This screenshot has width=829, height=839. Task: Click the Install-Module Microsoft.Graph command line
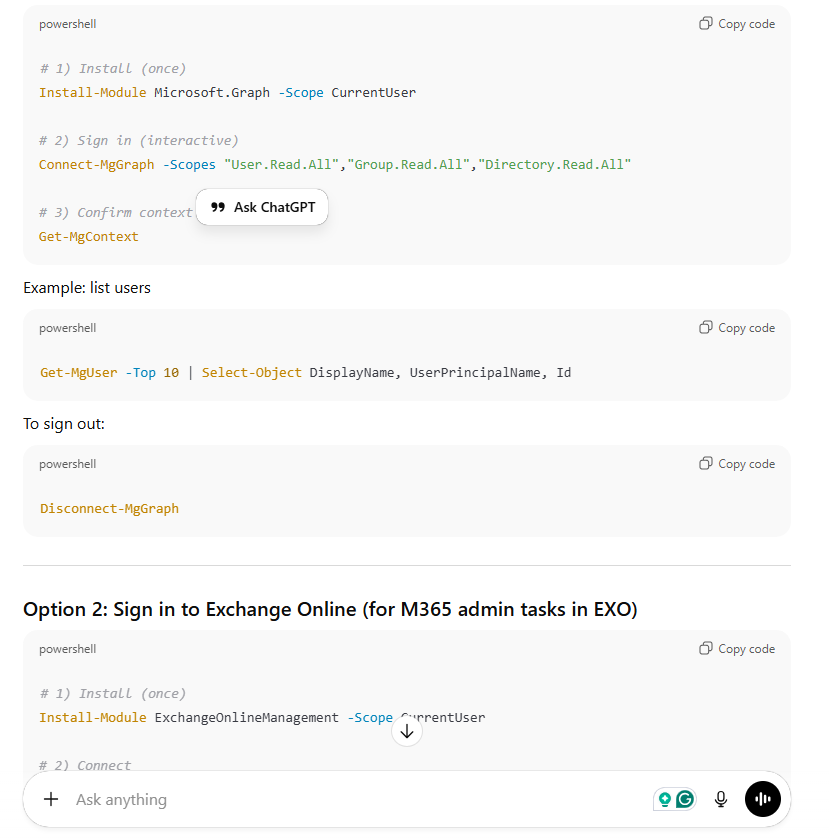point(227,93)
